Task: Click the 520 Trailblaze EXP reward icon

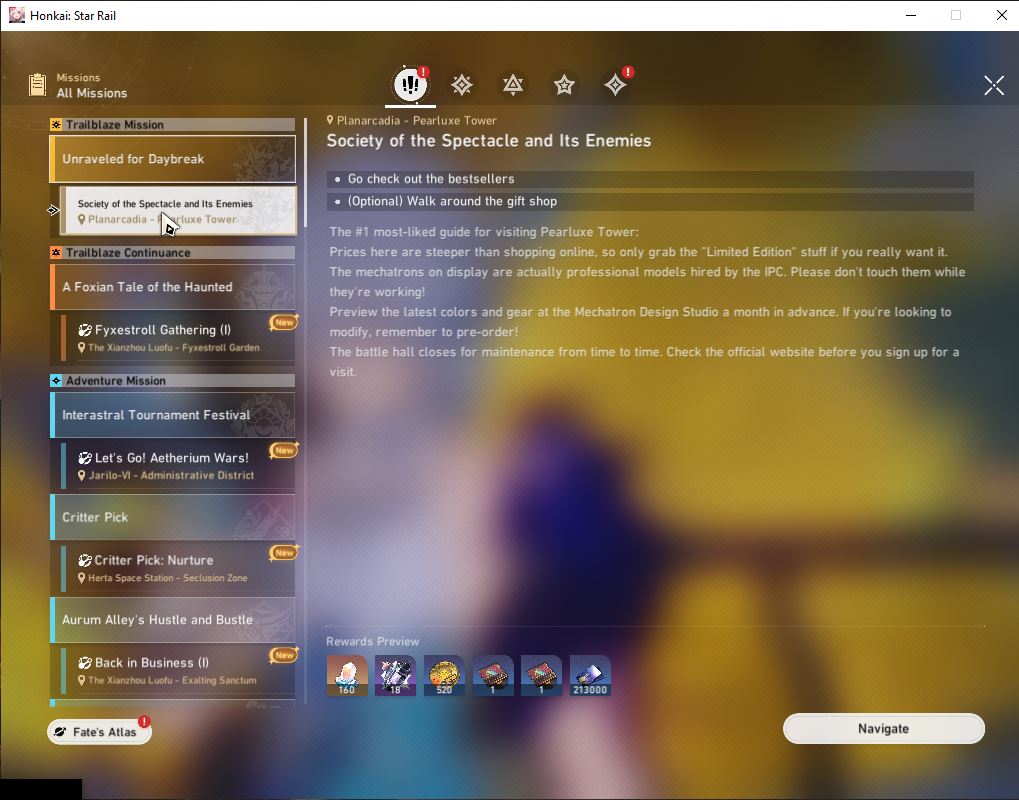Action: click(x=444, y=675)
